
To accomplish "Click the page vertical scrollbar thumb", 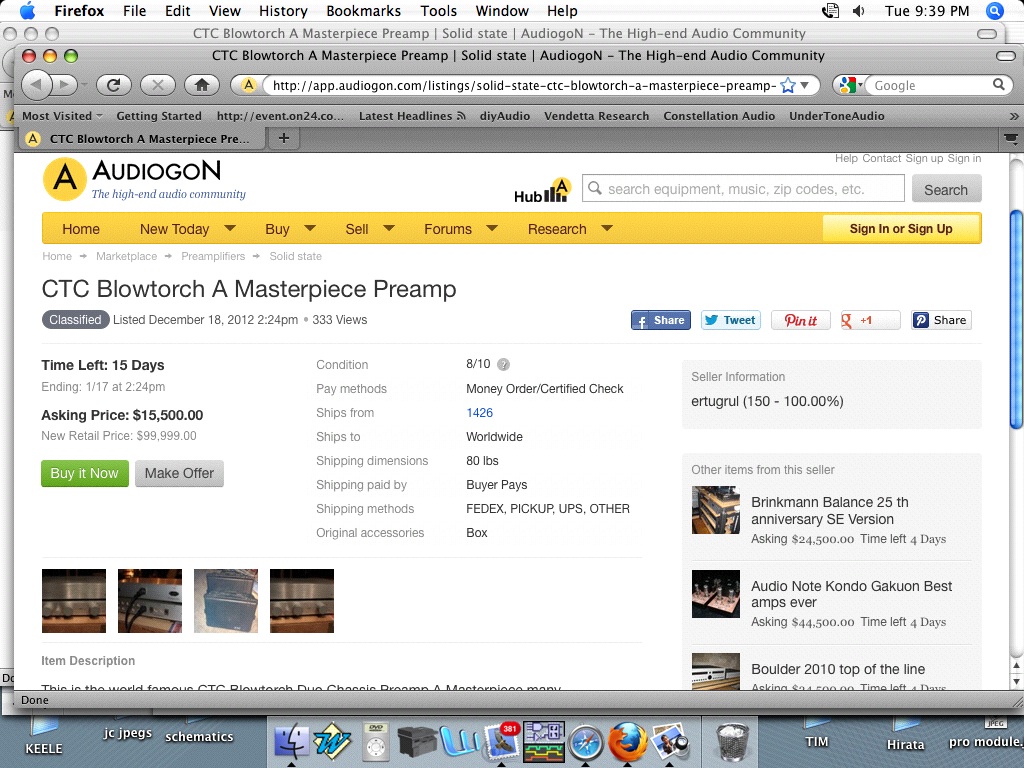I will pyautogui.click(x=1016, y=320).
